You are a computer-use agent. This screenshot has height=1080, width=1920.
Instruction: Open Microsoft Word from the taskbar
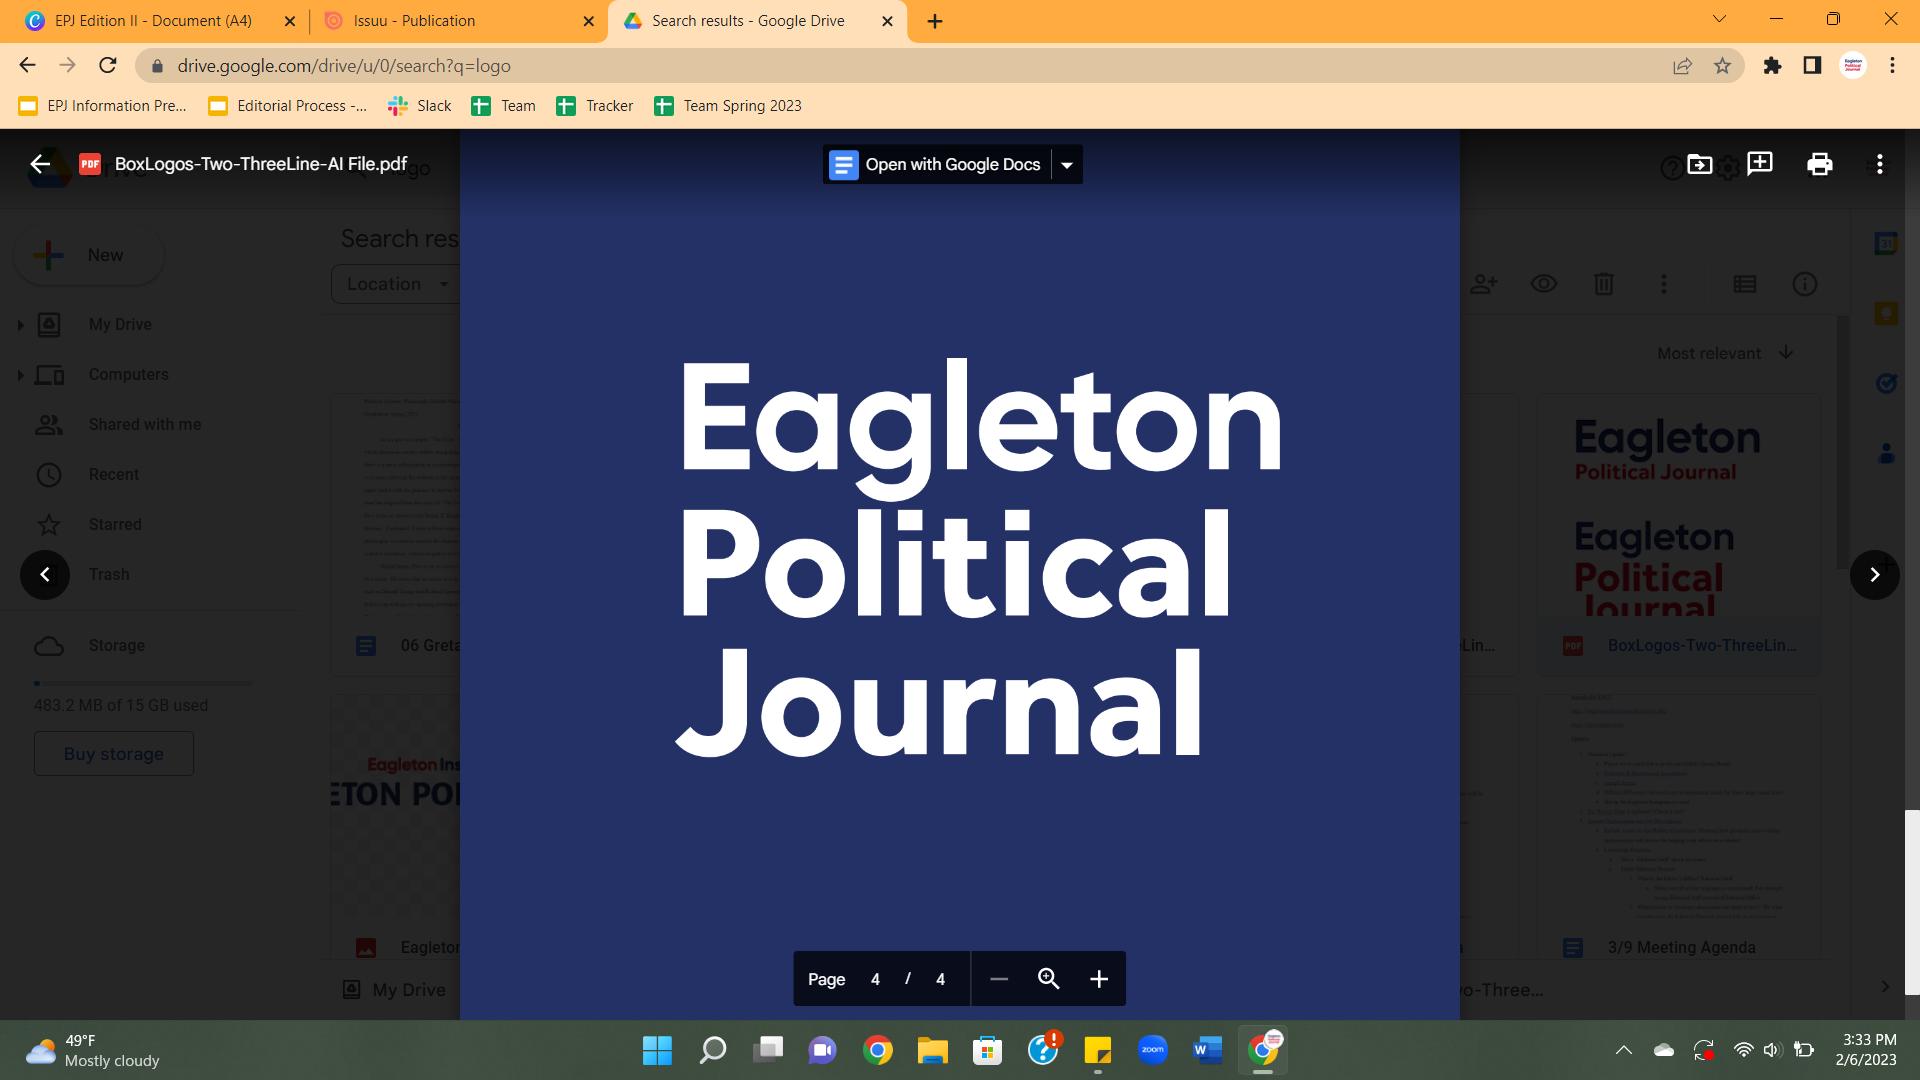tap(1207, 1050)
